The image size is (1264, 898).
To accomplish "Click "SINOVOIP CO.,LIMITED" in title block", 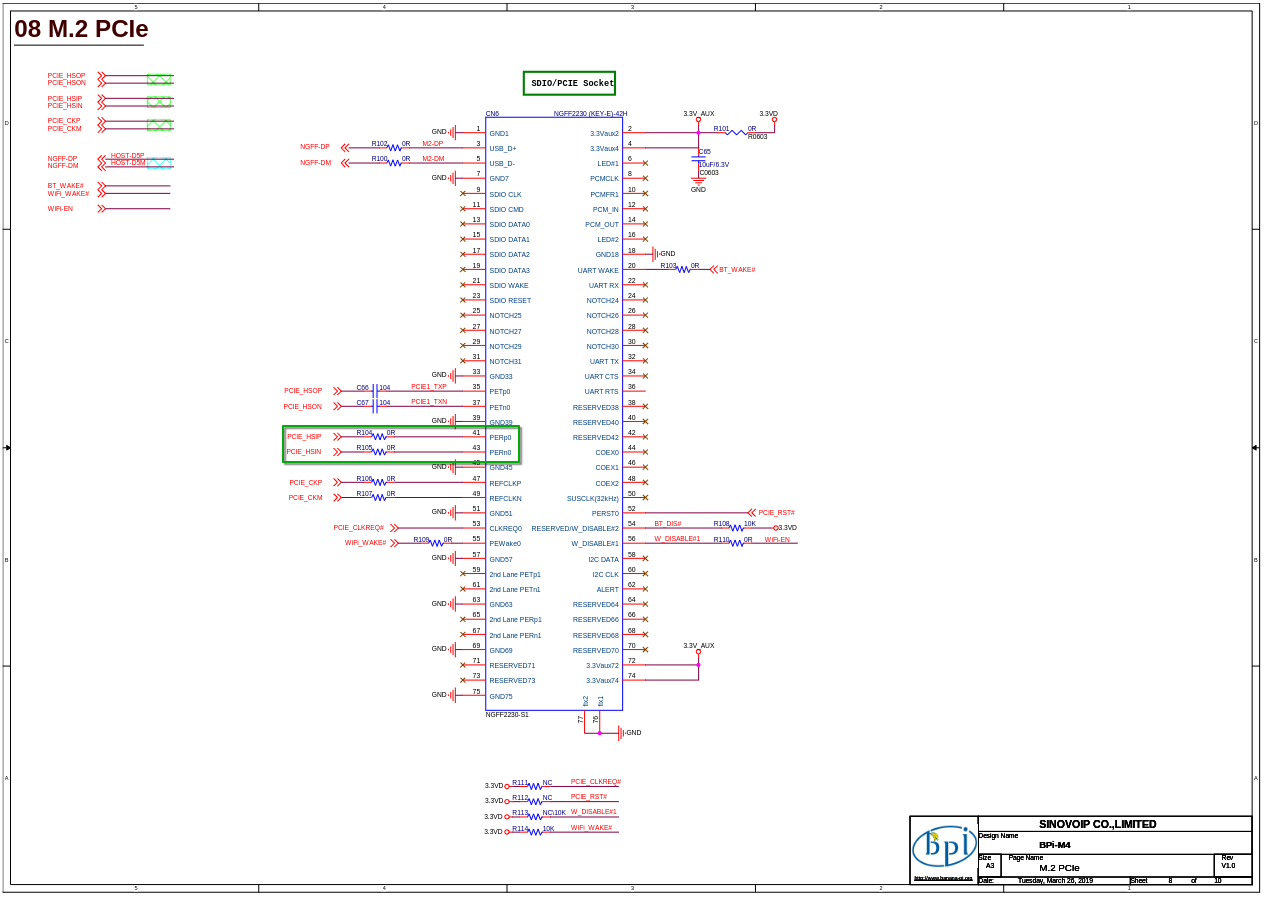I will 1097,824.
